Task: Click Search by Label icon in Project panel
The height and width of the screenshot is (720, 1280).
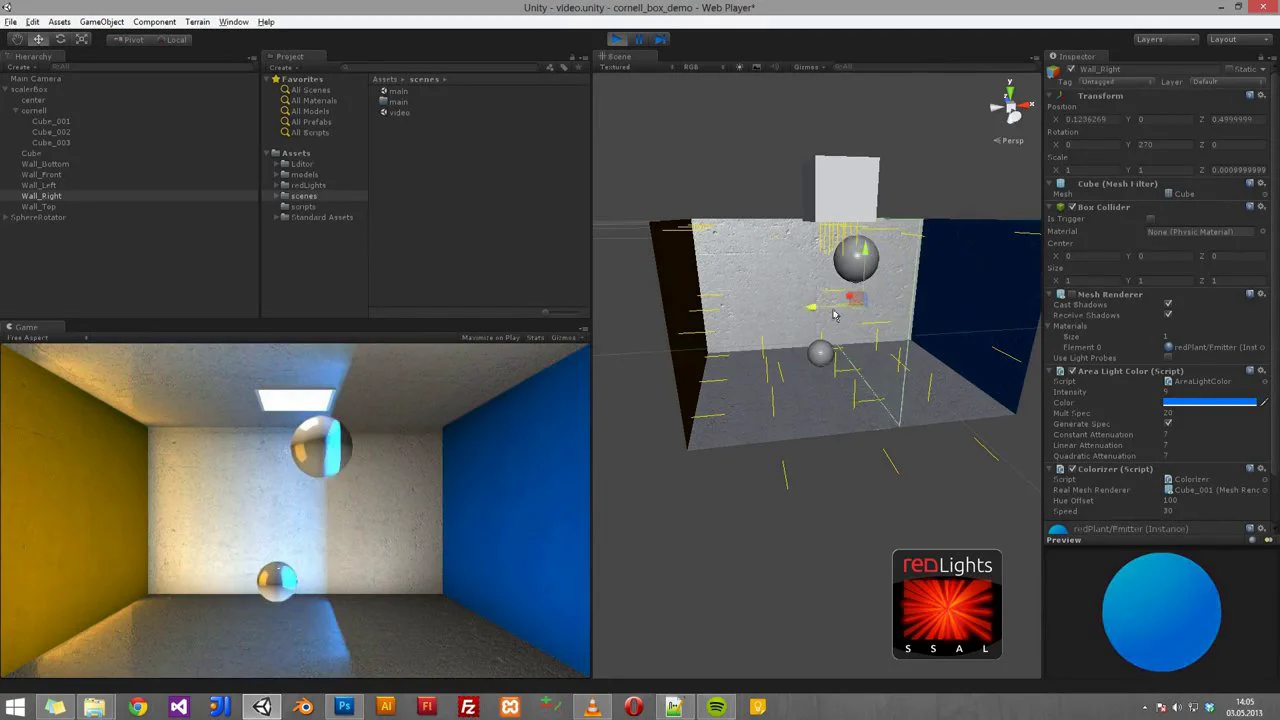Action: click(563, 67)
